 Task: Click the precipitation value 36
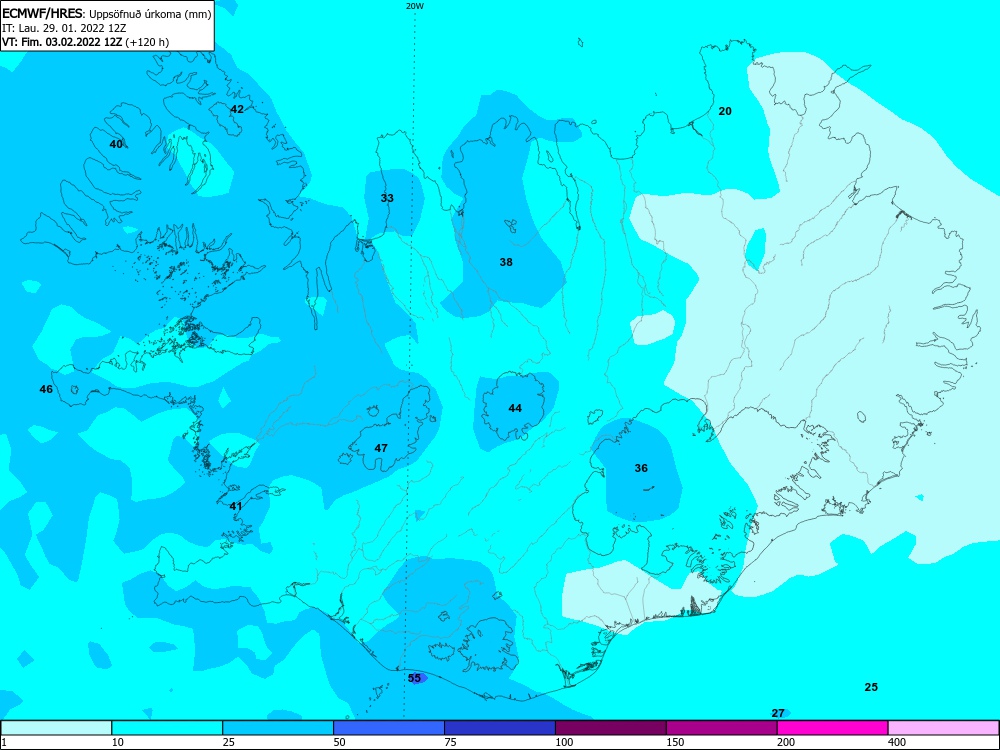[641, 468]
